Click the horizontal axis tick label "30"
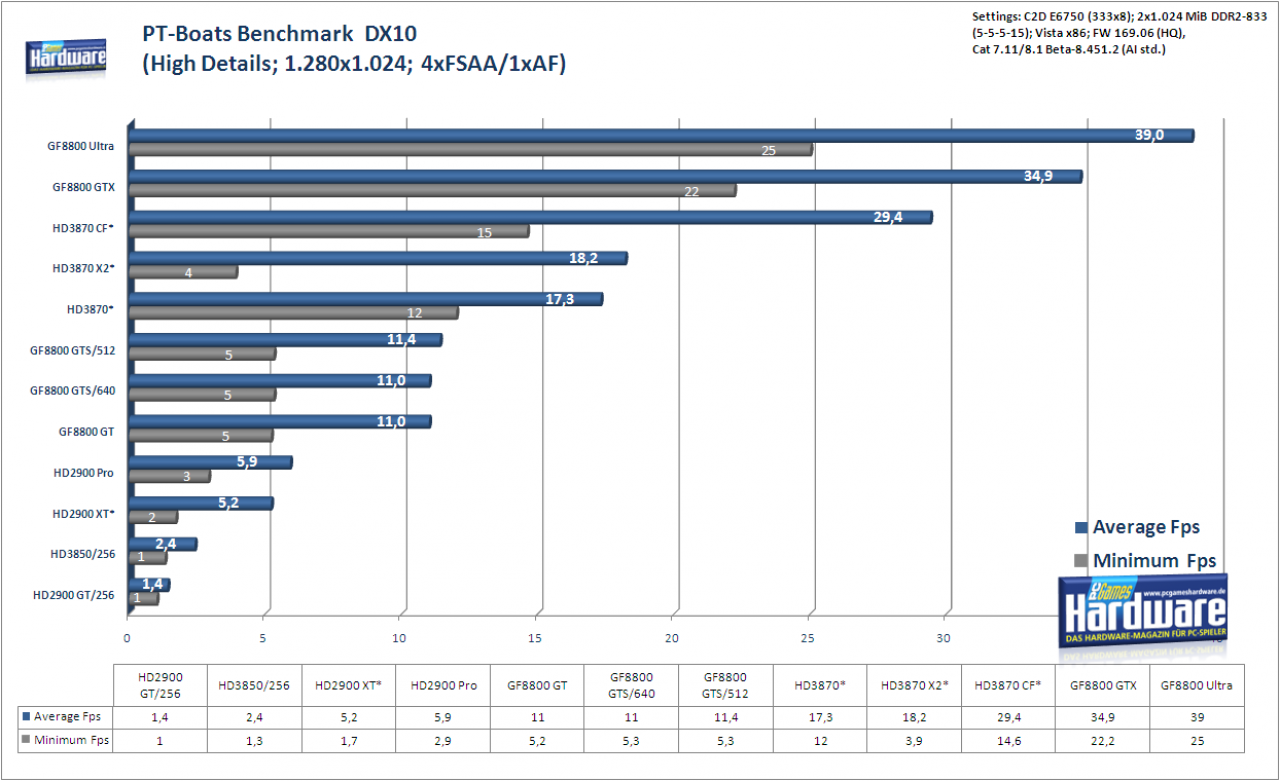Viewport: 1280px width, 781px height. 944,637
